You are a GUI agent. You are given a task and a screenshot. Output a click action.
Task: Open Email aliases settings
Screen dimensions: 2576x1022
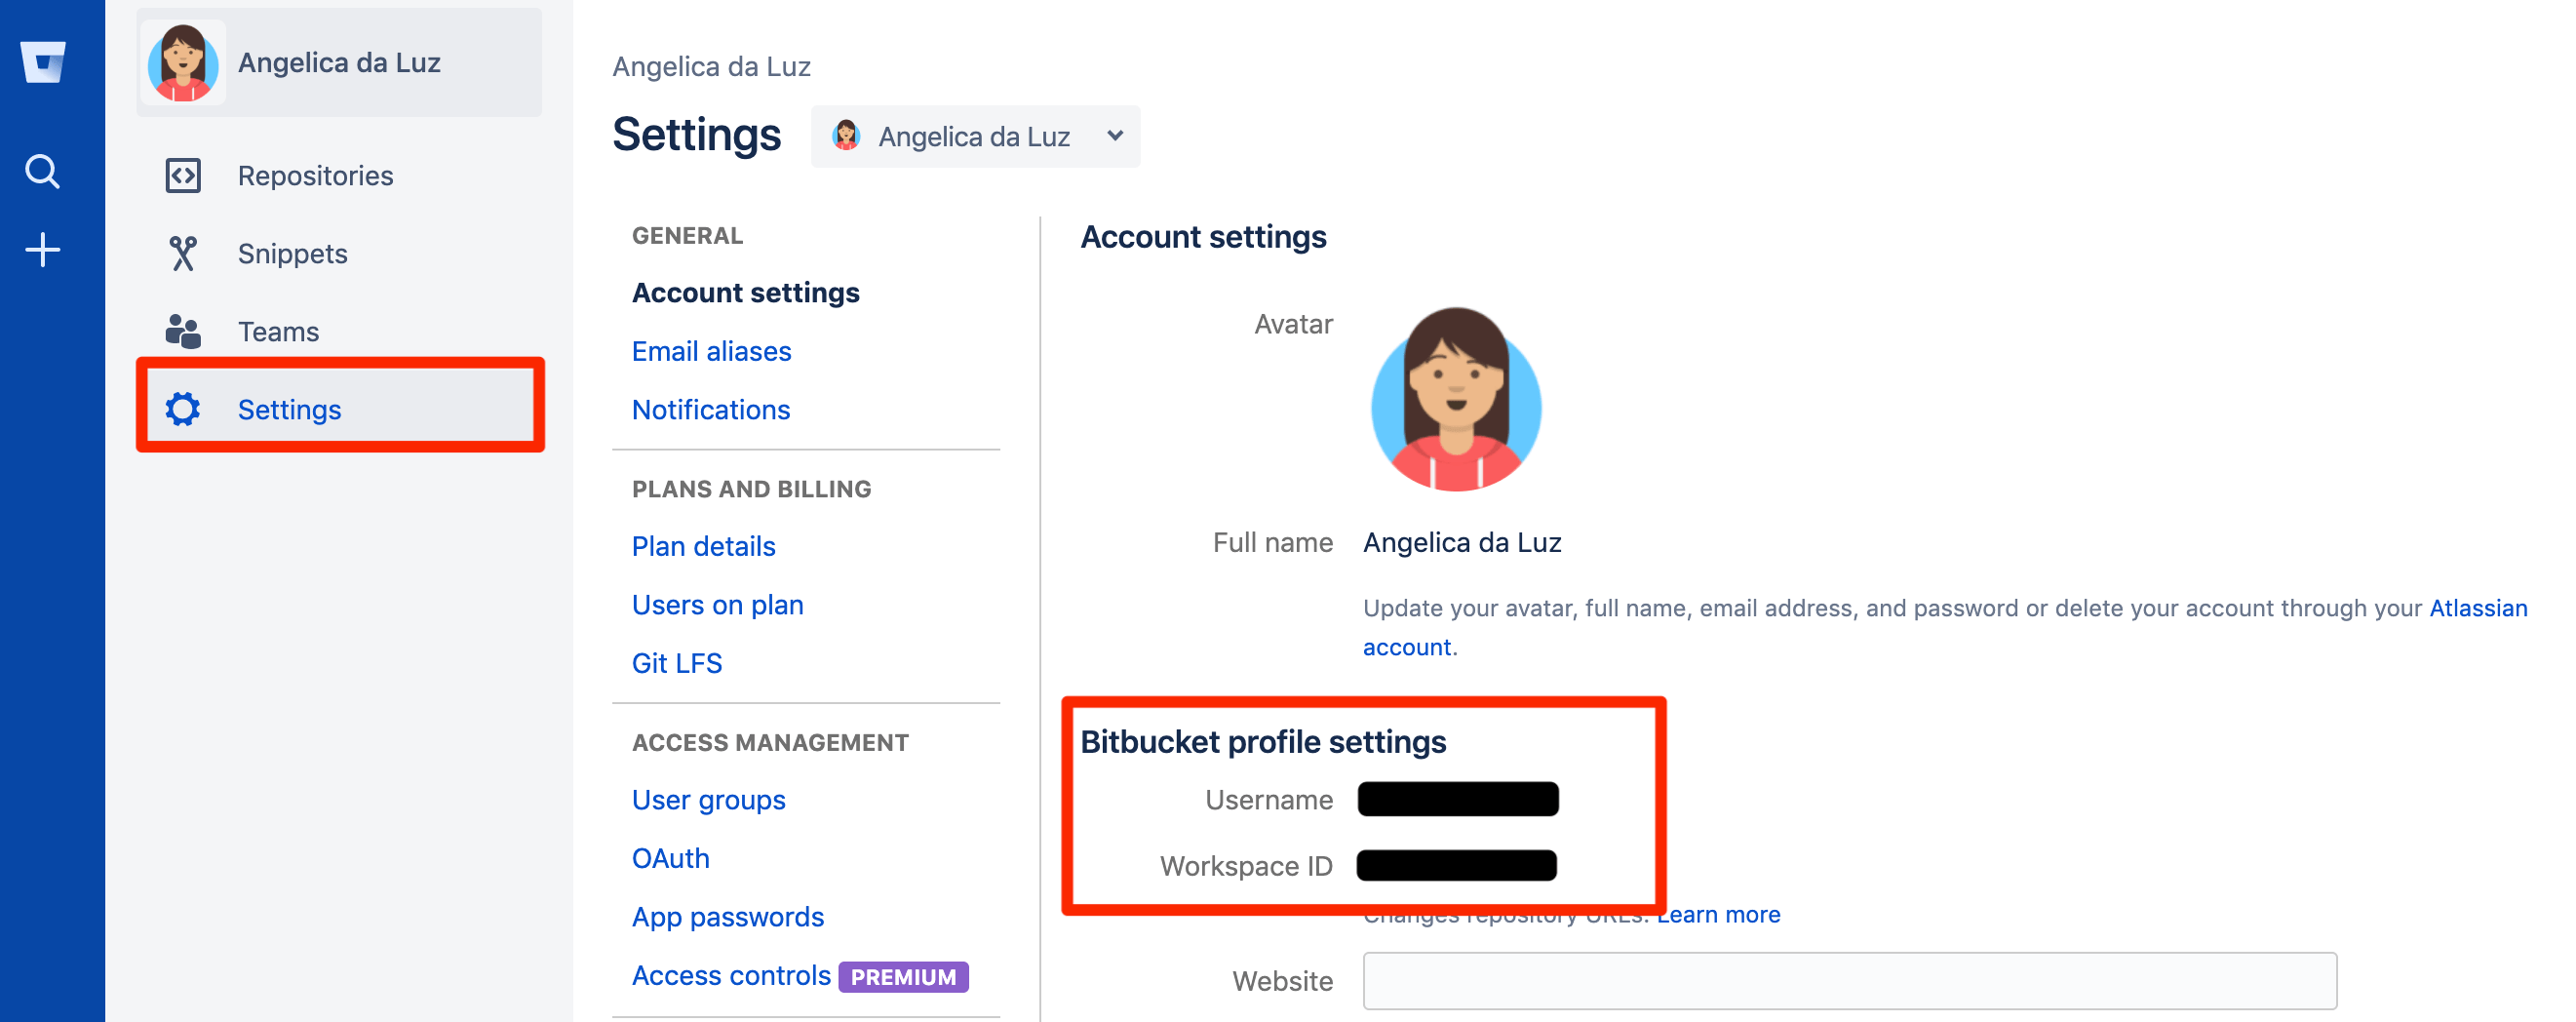(710, 350)
